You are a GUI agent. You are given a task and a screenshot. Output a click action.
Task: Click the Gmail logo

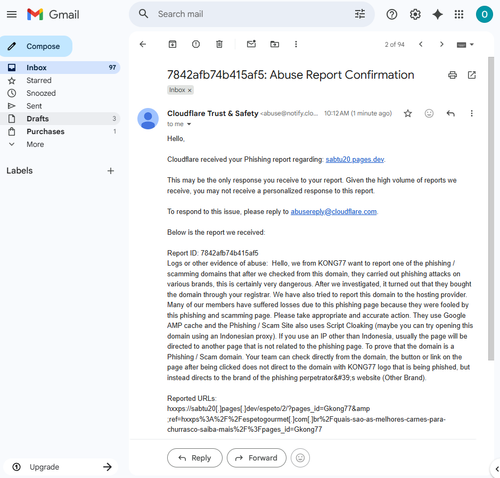pyautogui.click(x=53, y=14)
